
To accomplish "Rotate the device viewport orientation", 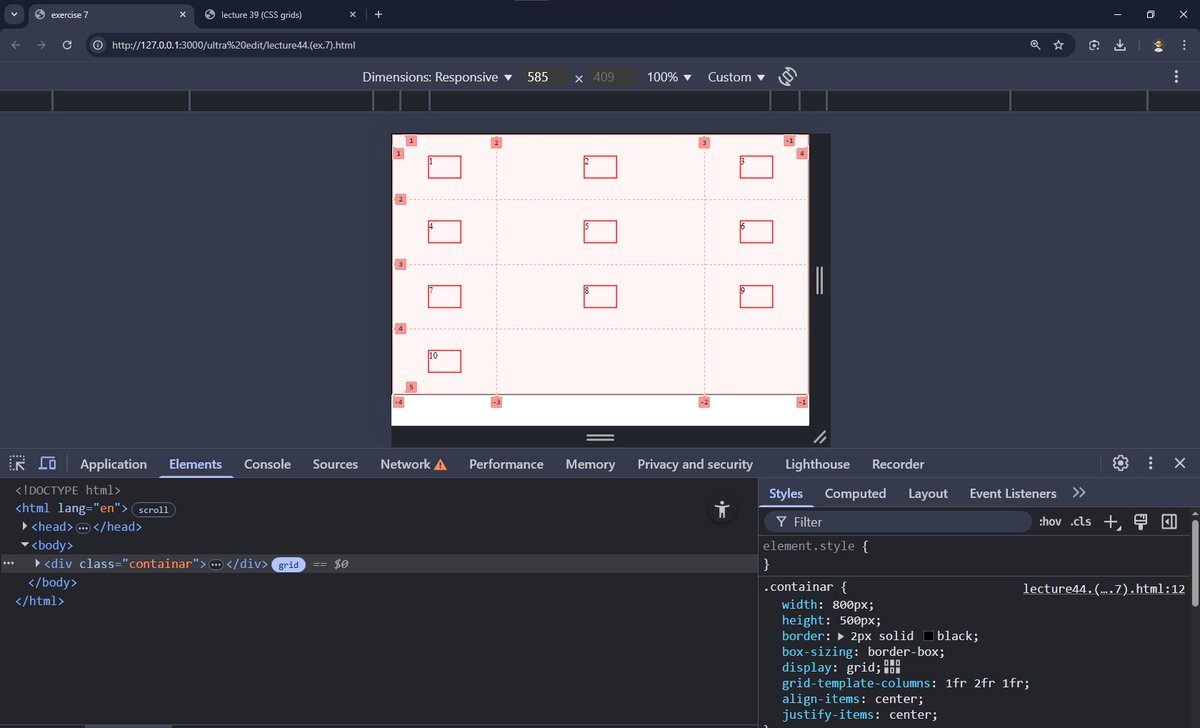I will click(x=787, y=77).
